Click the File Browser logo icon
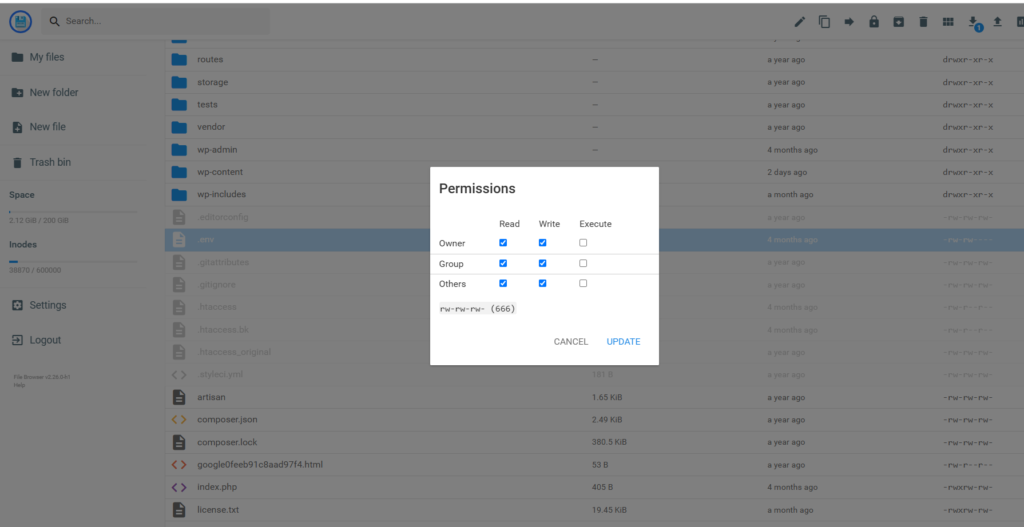 pos(20,22)
